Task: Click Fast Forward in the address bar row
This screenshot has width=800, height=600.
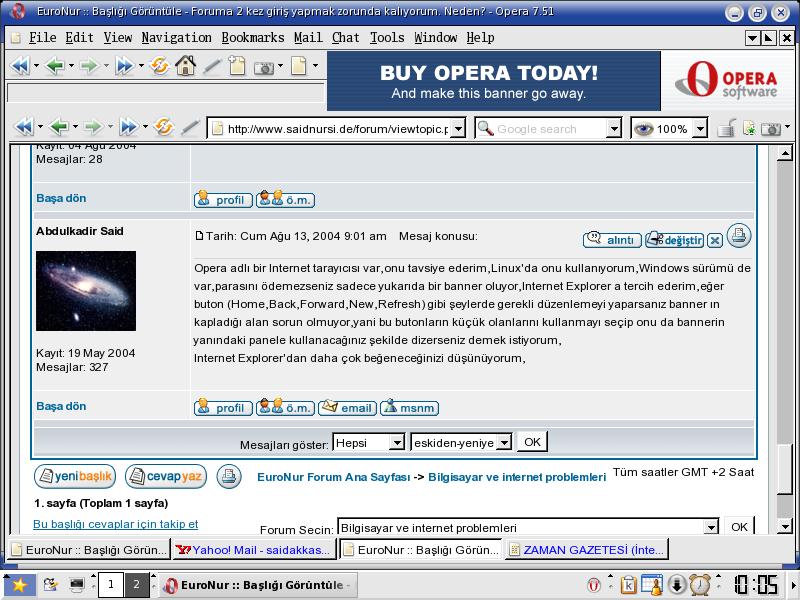Action: (x=129, y=127)
